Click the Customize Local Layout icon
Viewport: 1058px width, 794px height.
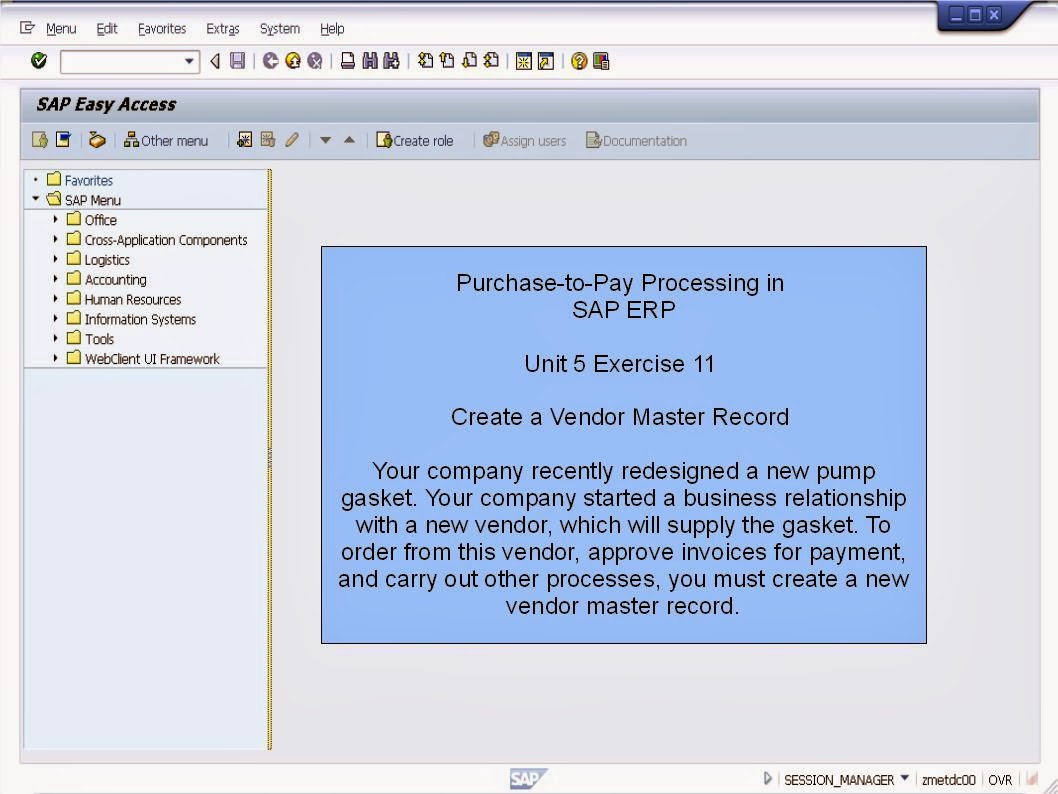pyautogui.click(x=601, y=61)
